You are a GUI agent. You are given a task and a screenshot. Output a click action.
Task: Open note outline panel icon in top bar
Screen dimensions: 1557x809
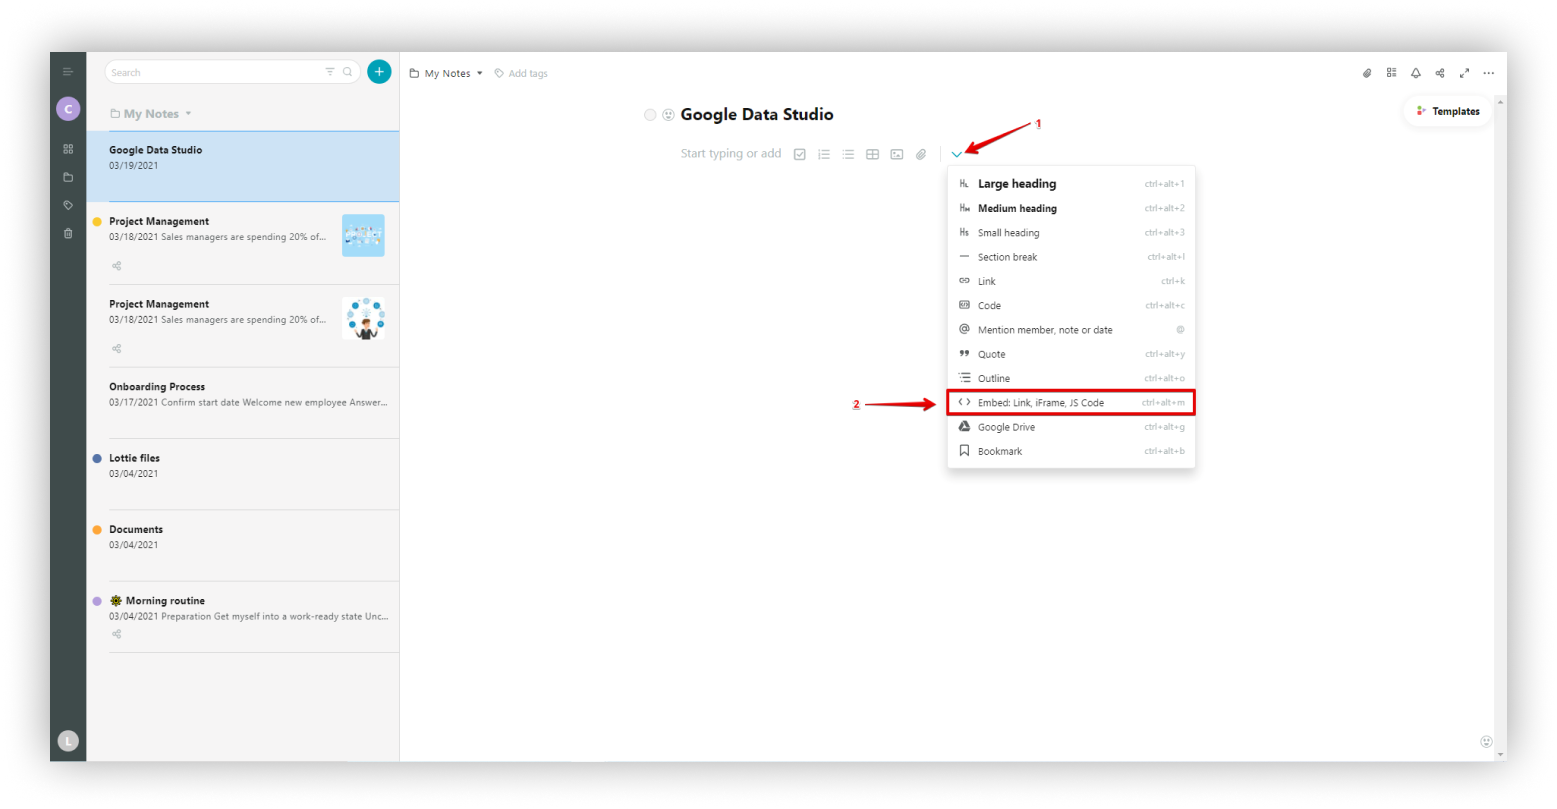pos(1391,73)
